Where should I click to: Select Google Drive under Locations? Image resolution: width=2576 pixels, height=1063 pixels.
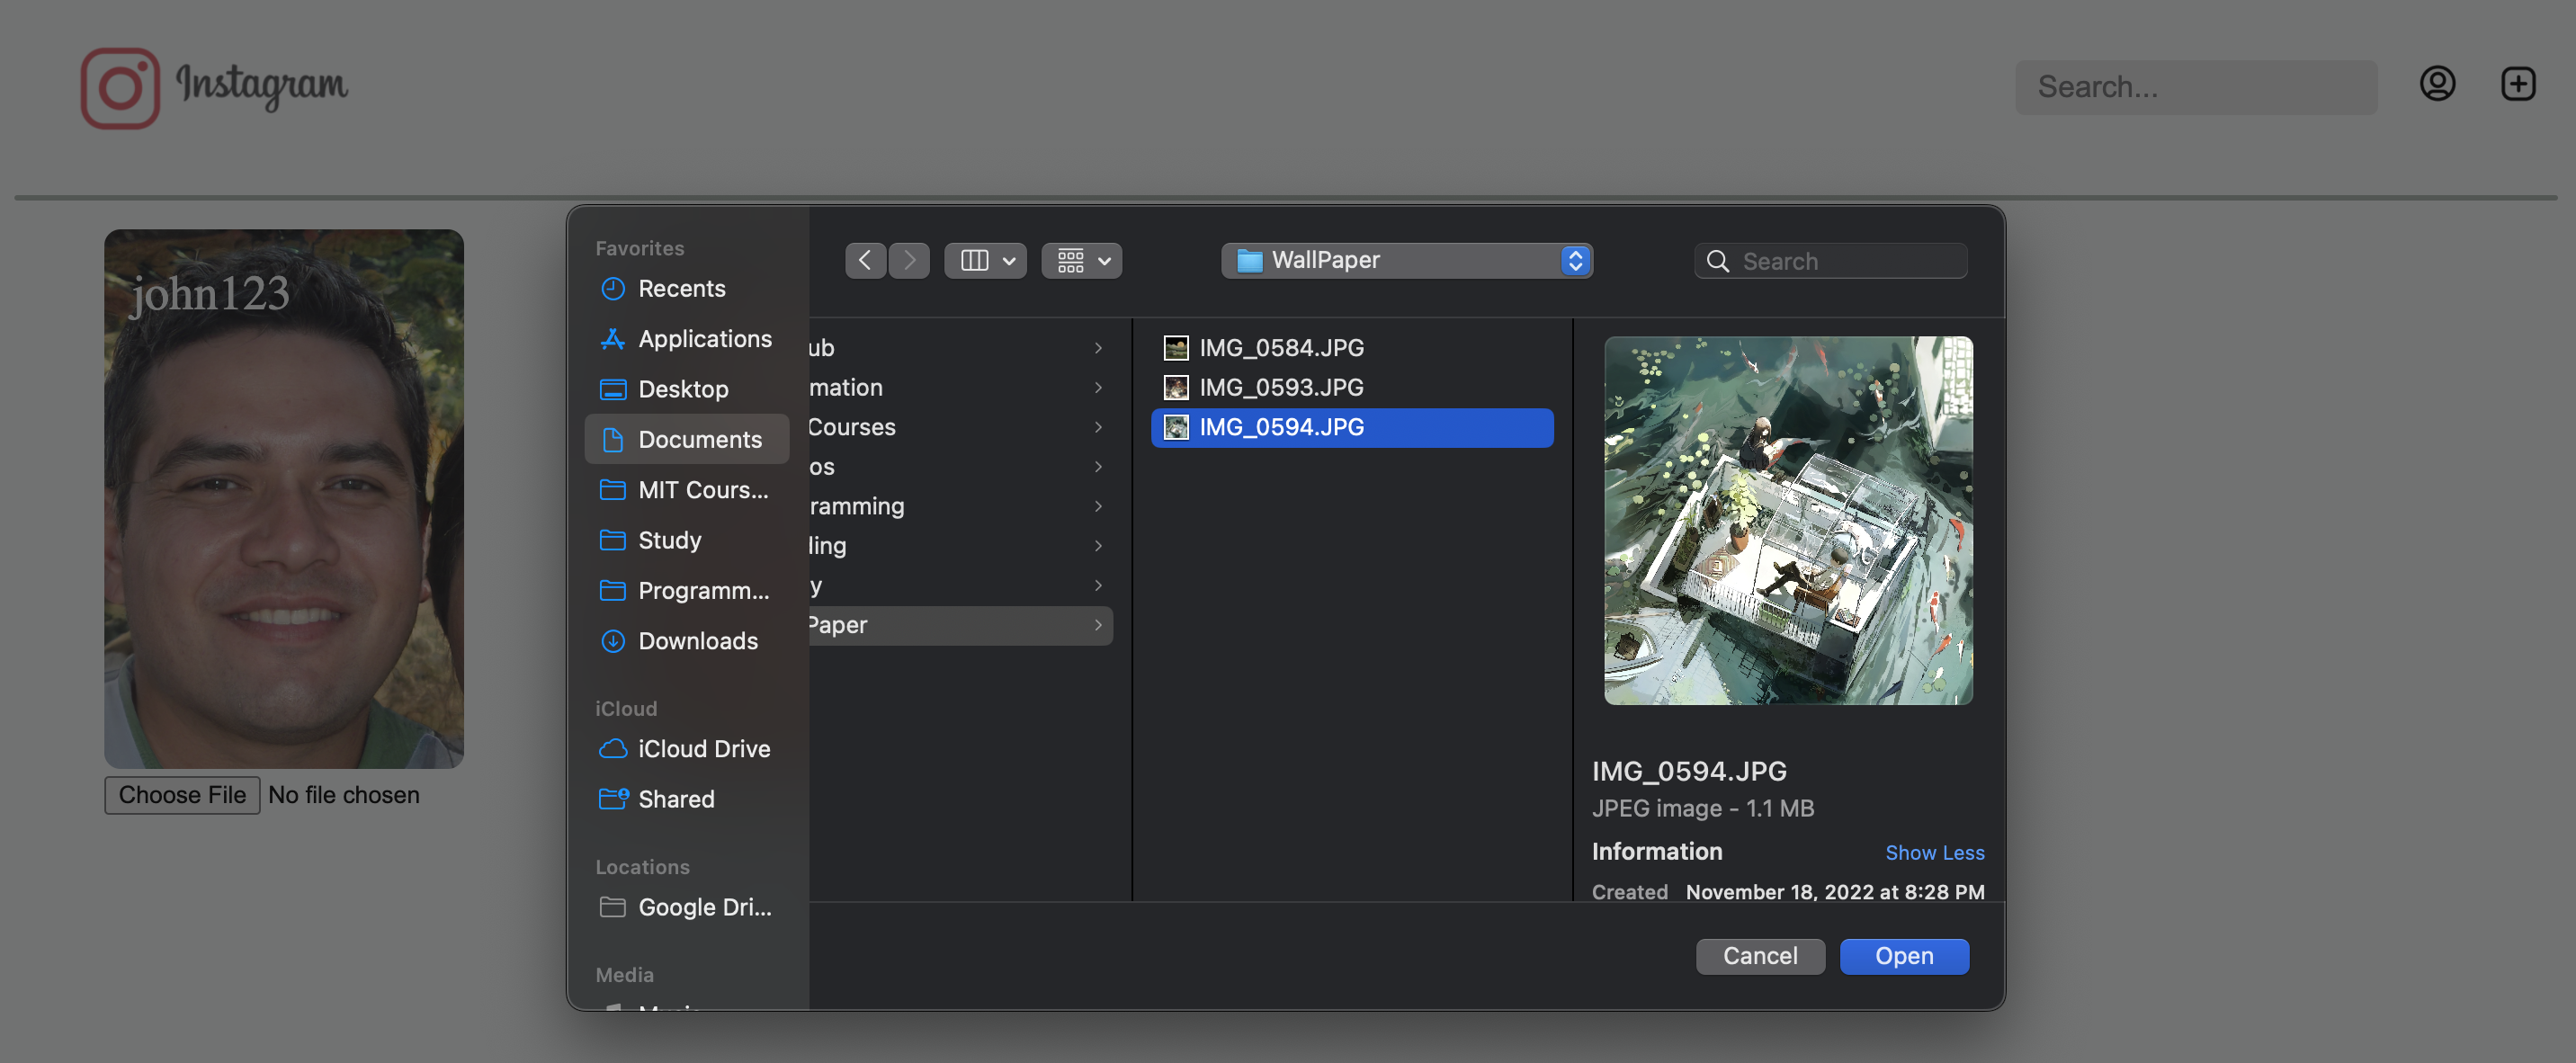point(704,907)
